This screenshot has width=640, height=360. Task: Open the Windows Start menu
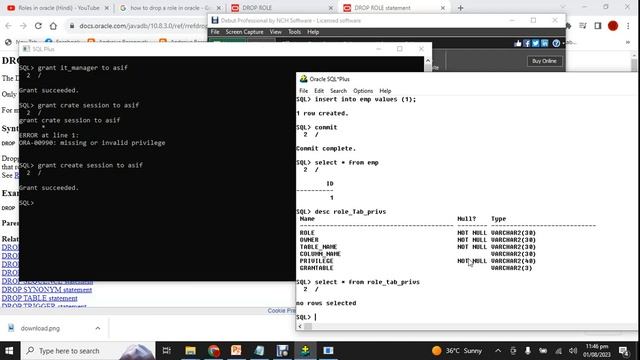pos(9,351)
